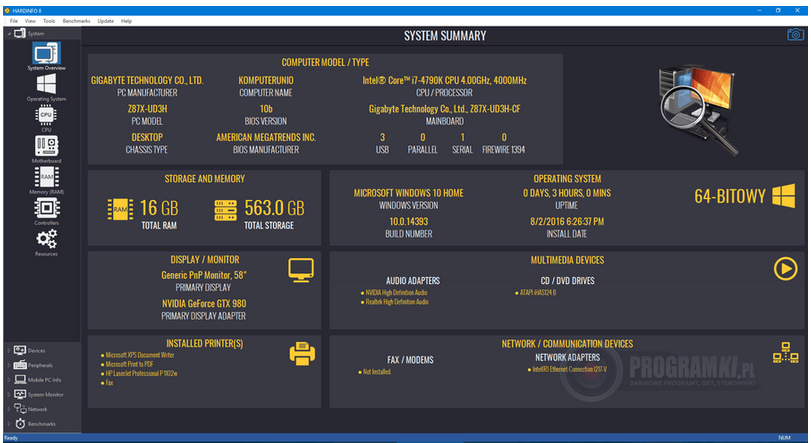Select the Operating System sidebar icon
Image resolution: width=811 pixels, height=443 pixels.
point(46,84)
